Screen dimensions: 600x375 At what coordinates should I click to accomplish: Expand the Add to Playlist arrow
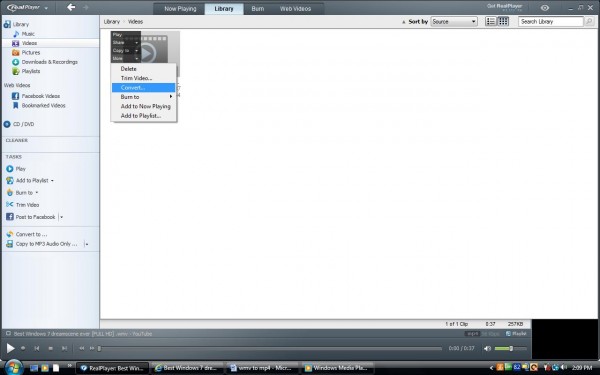[52, 181]
